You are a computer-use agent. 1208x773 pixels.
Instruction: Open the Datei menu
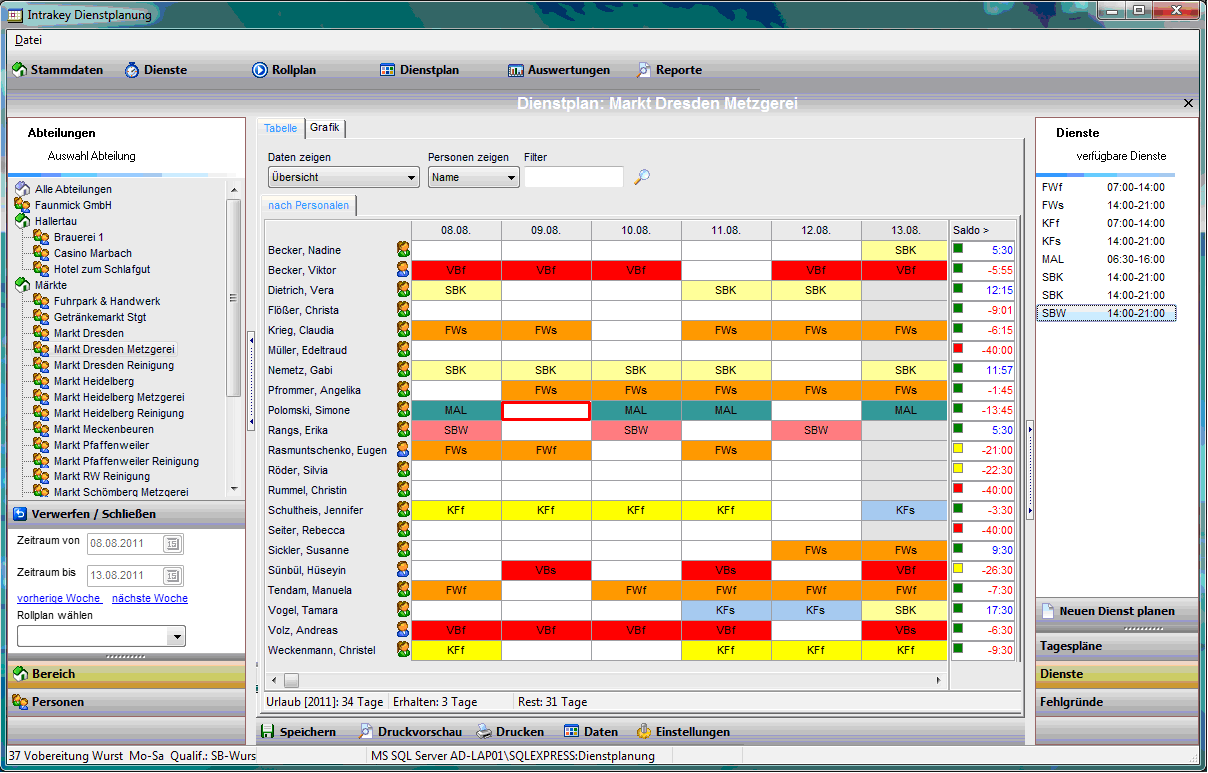[x=28, y=40]
